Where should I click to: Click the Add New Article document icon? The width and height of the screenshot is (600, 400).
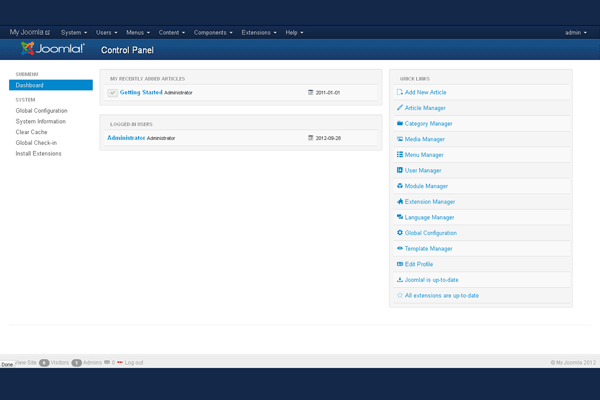coord(399,92)
